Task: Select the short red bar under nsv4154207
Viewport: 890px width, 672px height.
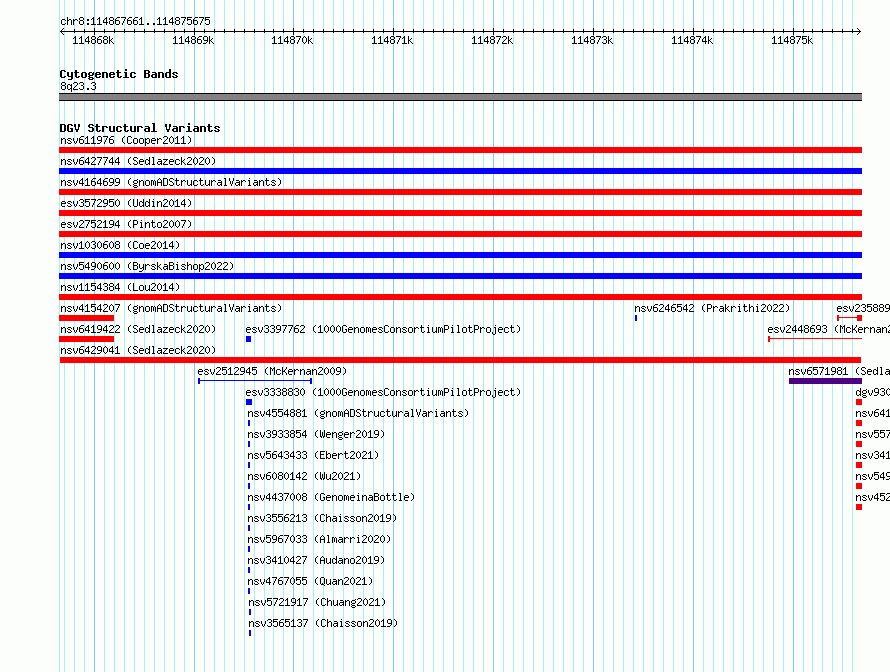Action: tap(86, 318)
